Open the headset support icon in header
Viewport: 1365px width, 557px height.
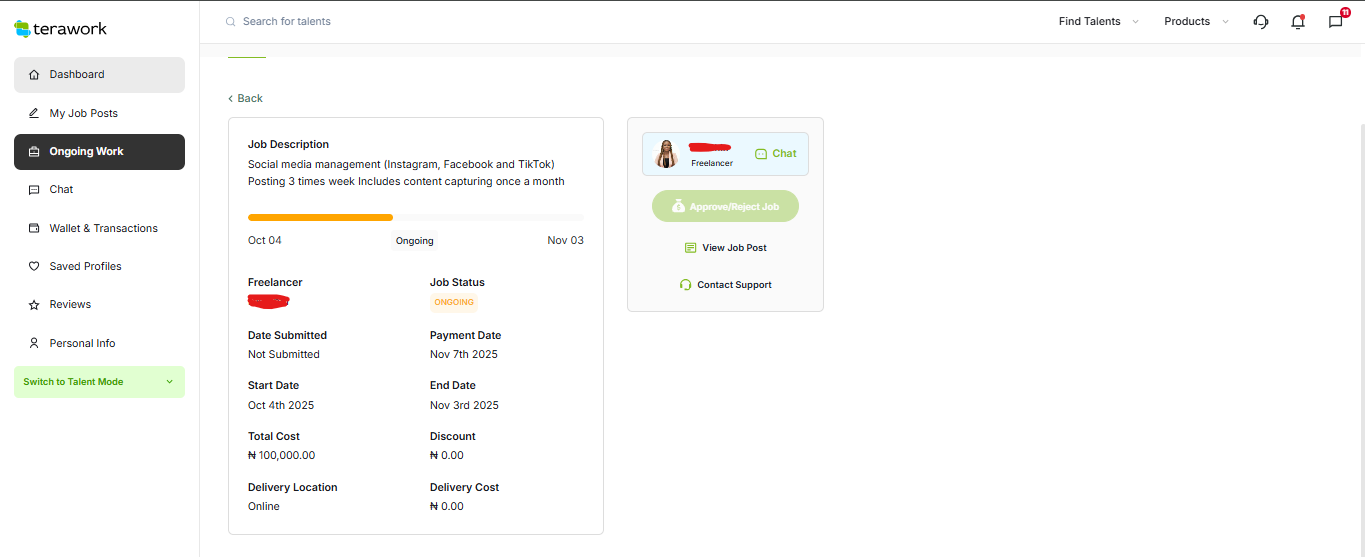(1260, 22)
